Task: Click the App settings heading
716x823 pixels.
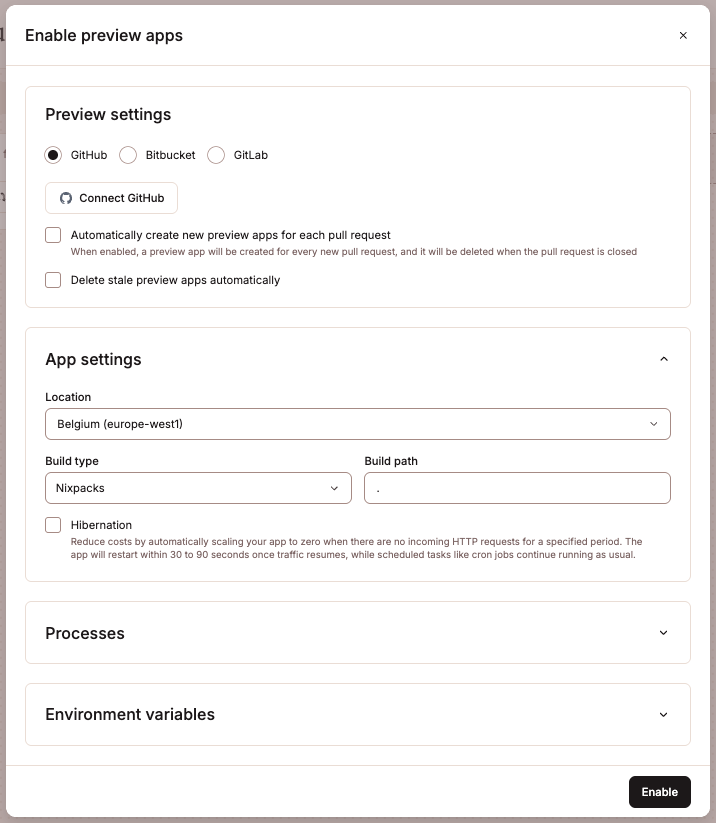Action: [93, 359]
